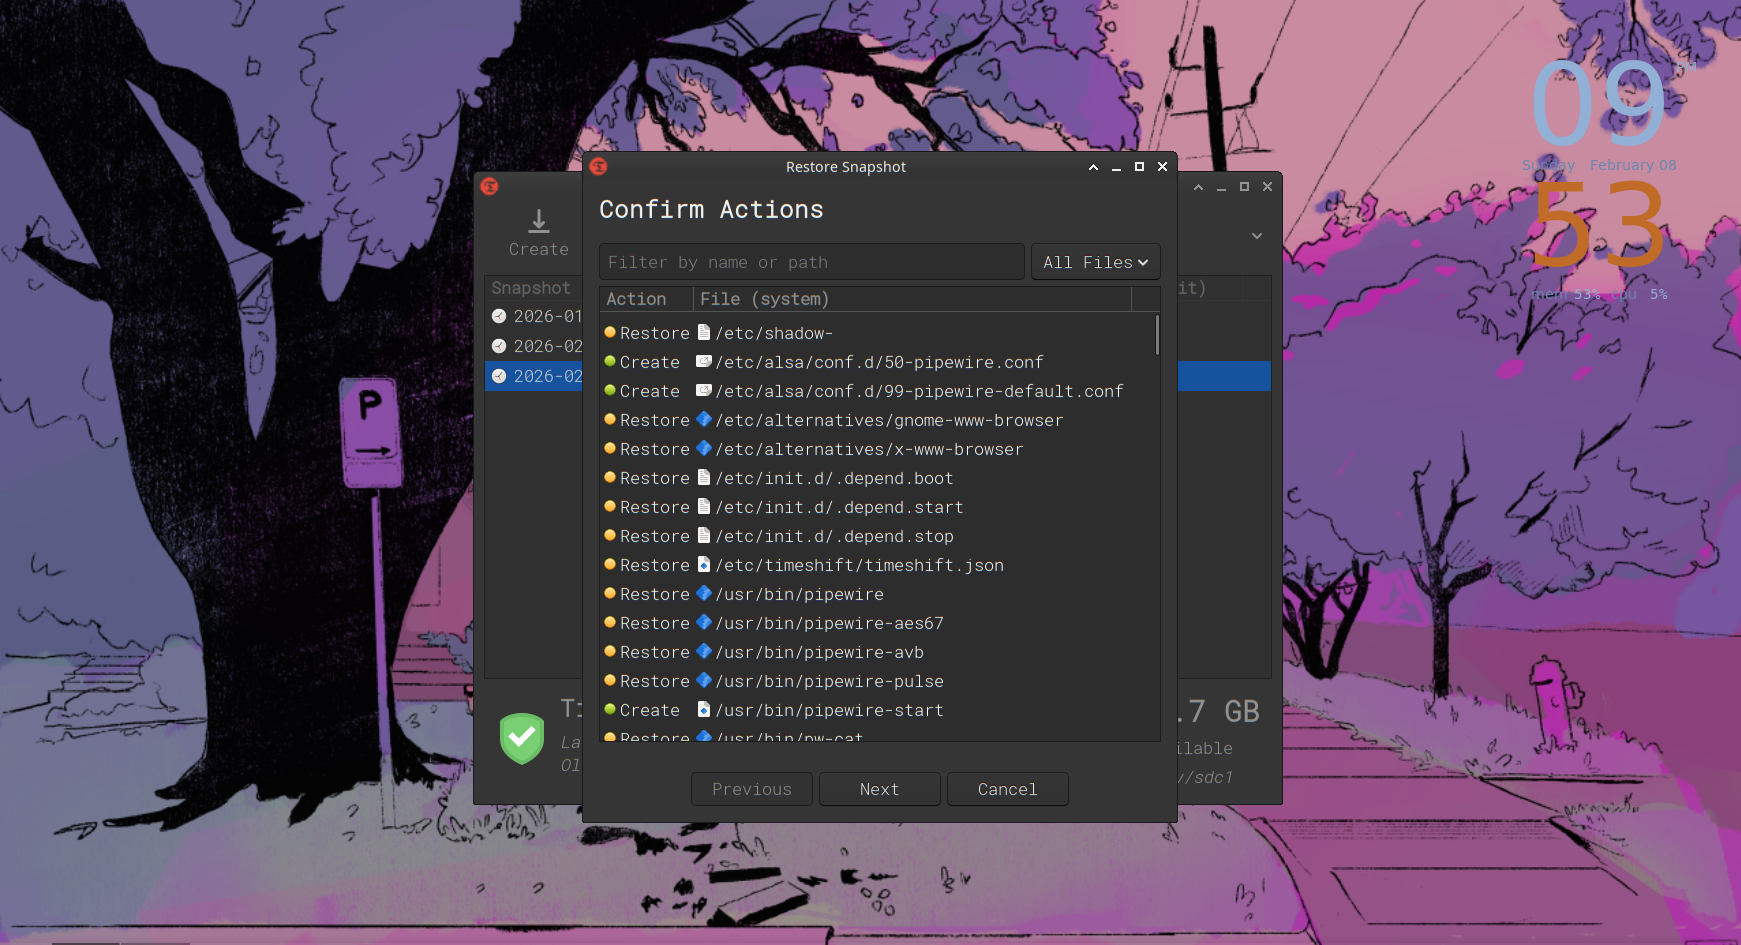Viewport: 1741px width, 945px height.
Task: Select the /etc/init.d/.depend.boot path
Action: tap(834, 478)
